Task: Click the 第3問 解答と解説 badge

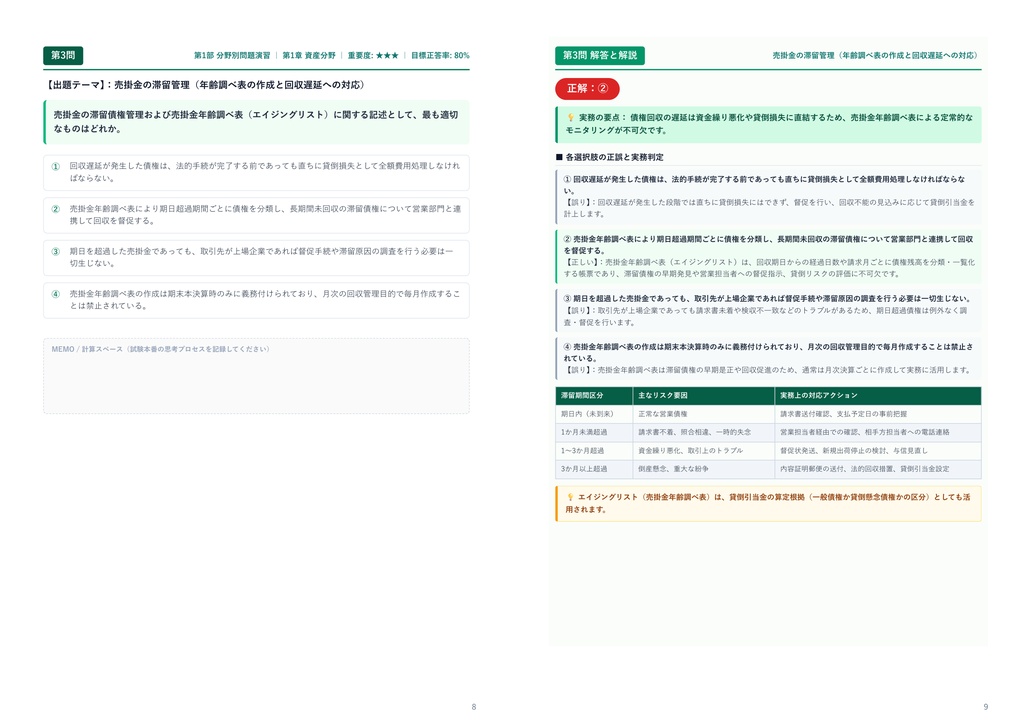Action: pos(600,55)
